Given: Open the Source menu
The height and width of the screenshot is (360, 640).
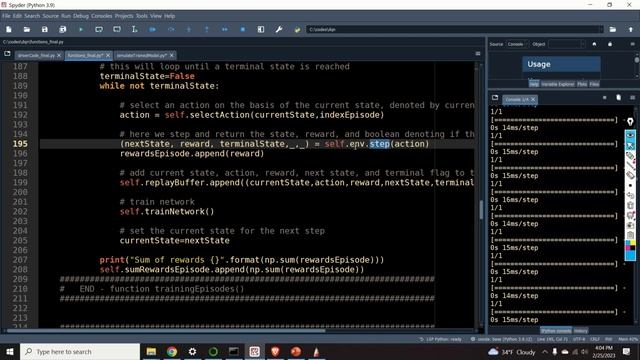Looking at the screenshot, I should (51, 16).
